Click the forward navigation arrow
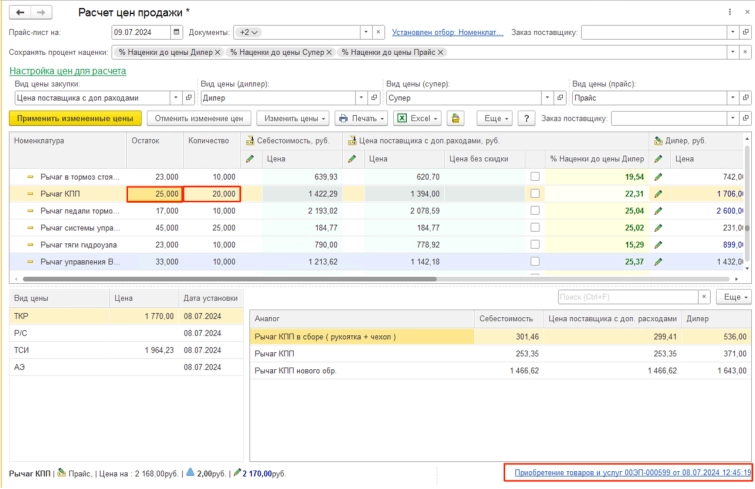The width and height of the screenshot is (755, 489). (x=40, y=12)
